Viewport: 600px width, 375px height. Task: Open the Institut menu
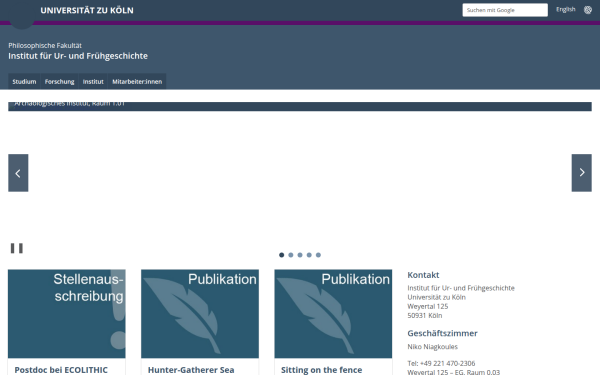coord(93,82)
